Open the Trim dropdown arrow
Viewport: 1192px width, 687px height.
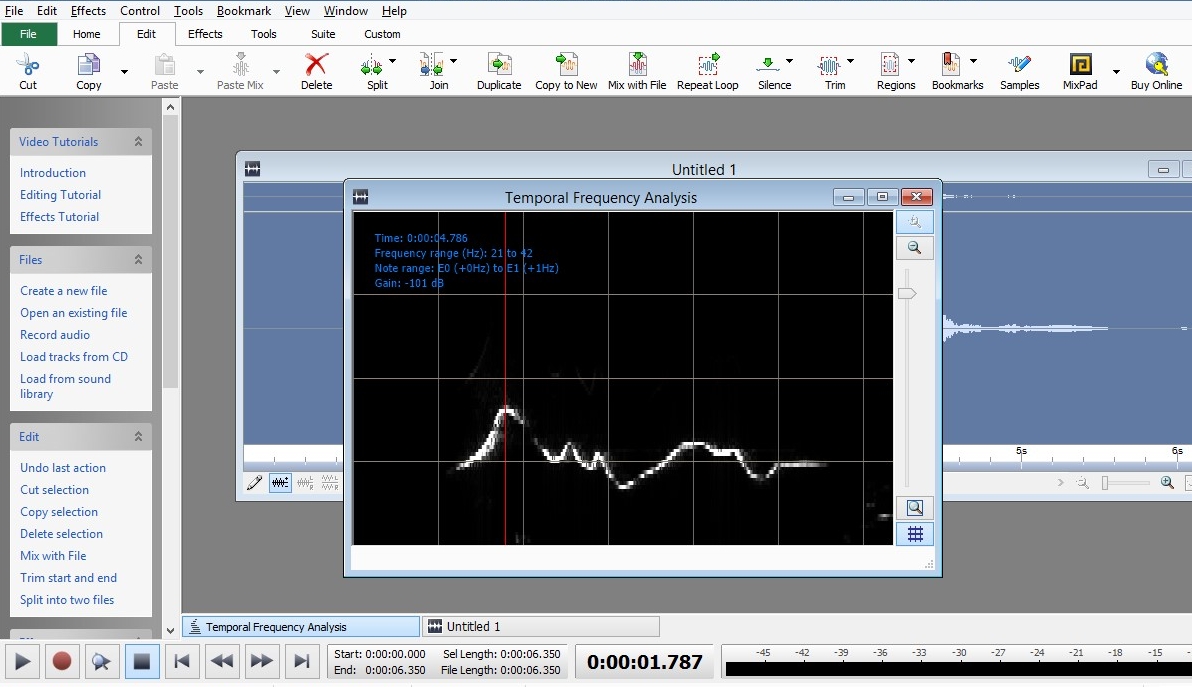tap(850, 61)
